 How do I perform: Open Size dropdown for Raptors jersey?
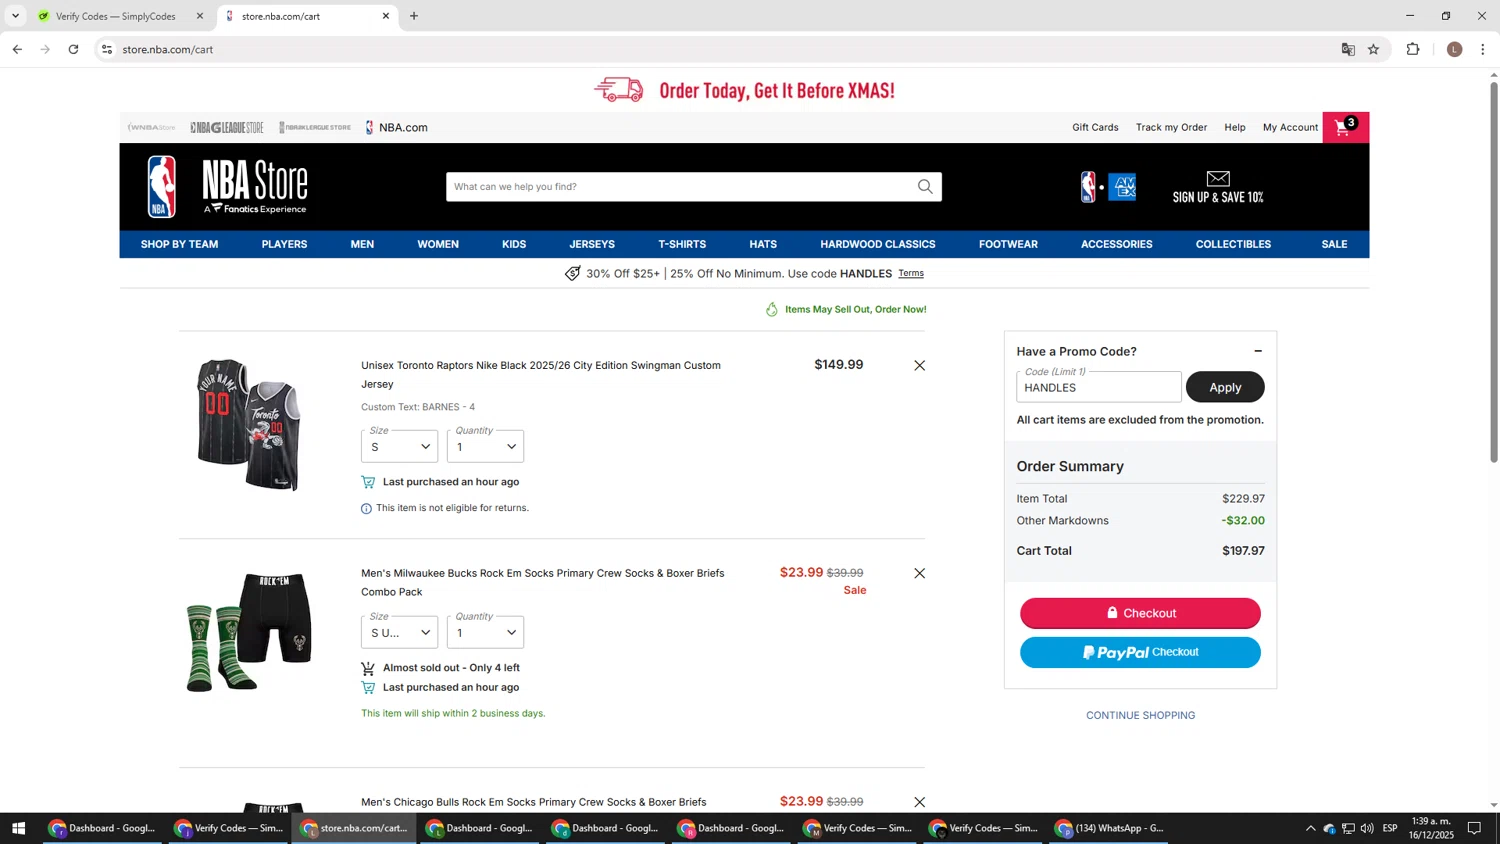(x=399, y=446)
